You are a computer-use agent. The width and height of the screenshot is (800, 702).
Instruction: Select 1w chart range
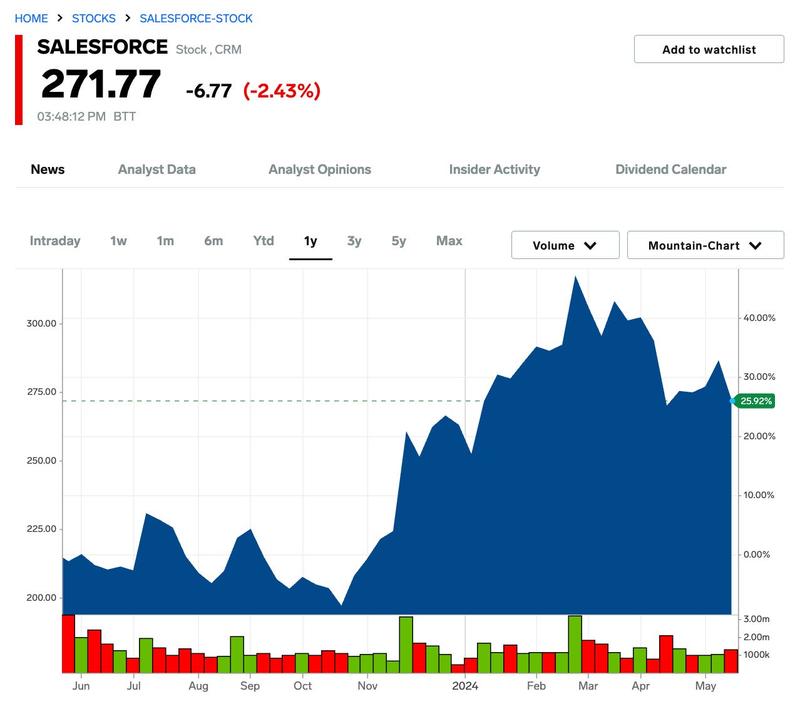click(118, 241)
